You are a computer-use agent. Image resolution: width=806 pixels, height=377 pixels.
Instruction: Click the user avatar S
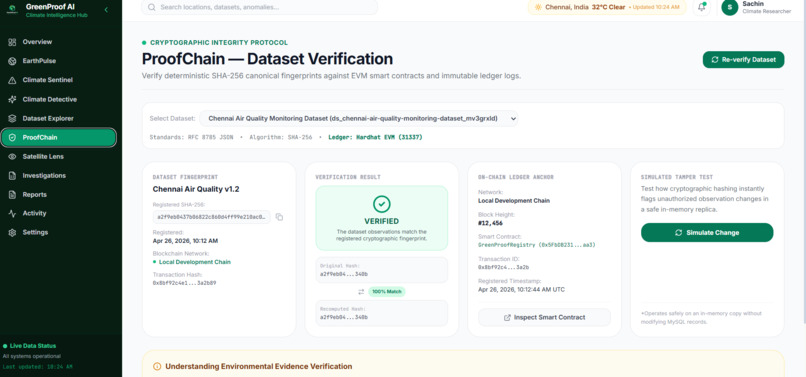click(729, 7)
